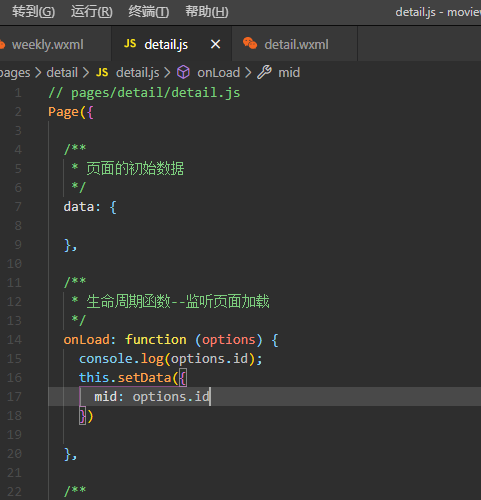Click the 'data: {' code line
This screenshot has width=481, height=500.
(90, 207)
